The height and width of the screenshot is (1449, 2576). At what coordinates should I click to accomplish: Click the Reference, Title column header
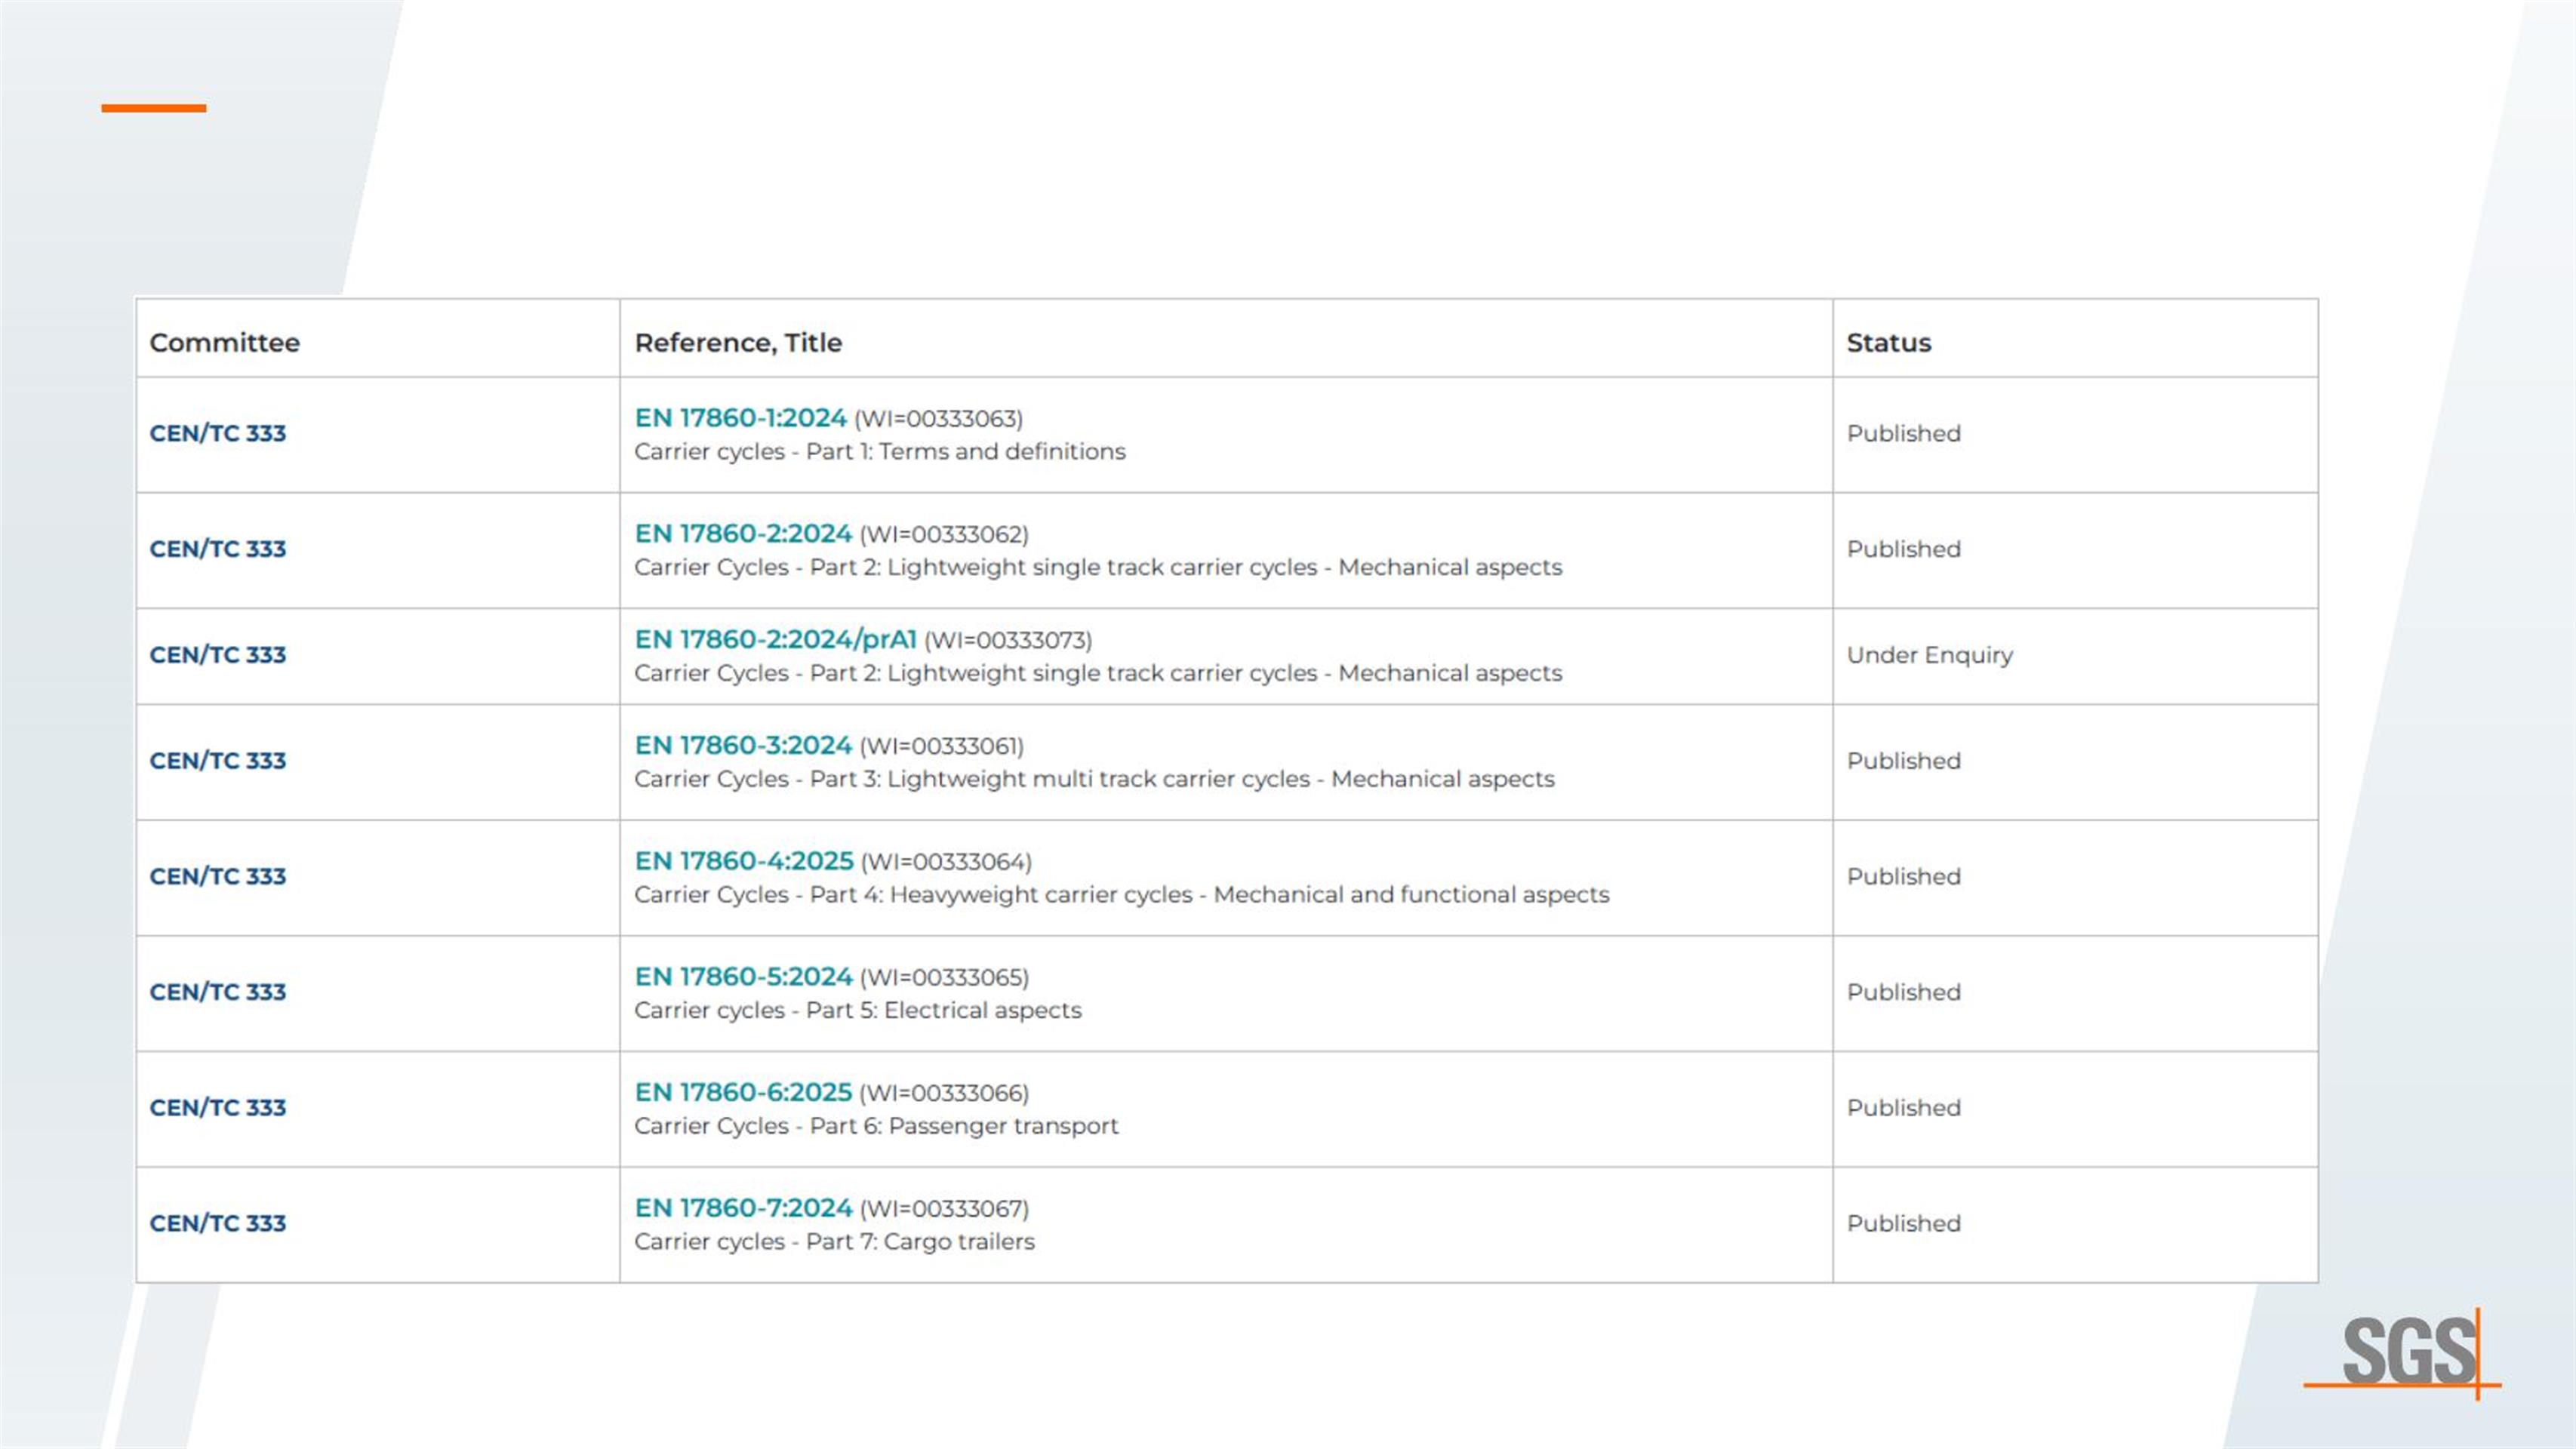tap(738, 343)
